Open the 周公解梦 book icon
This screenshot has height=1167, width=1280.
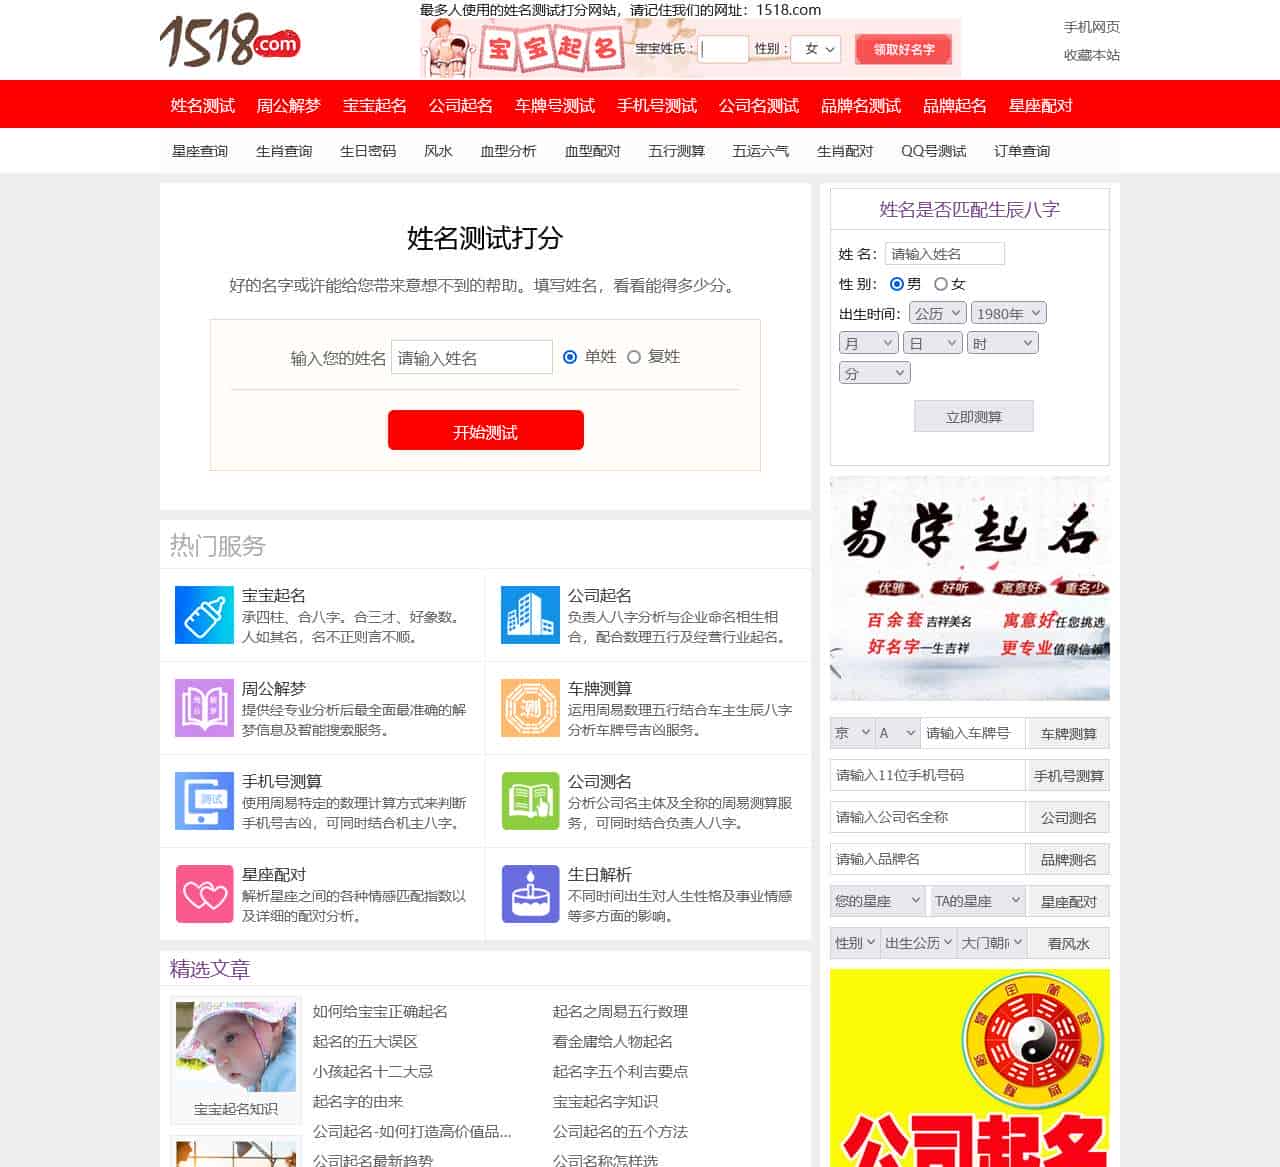coord(204,708)
